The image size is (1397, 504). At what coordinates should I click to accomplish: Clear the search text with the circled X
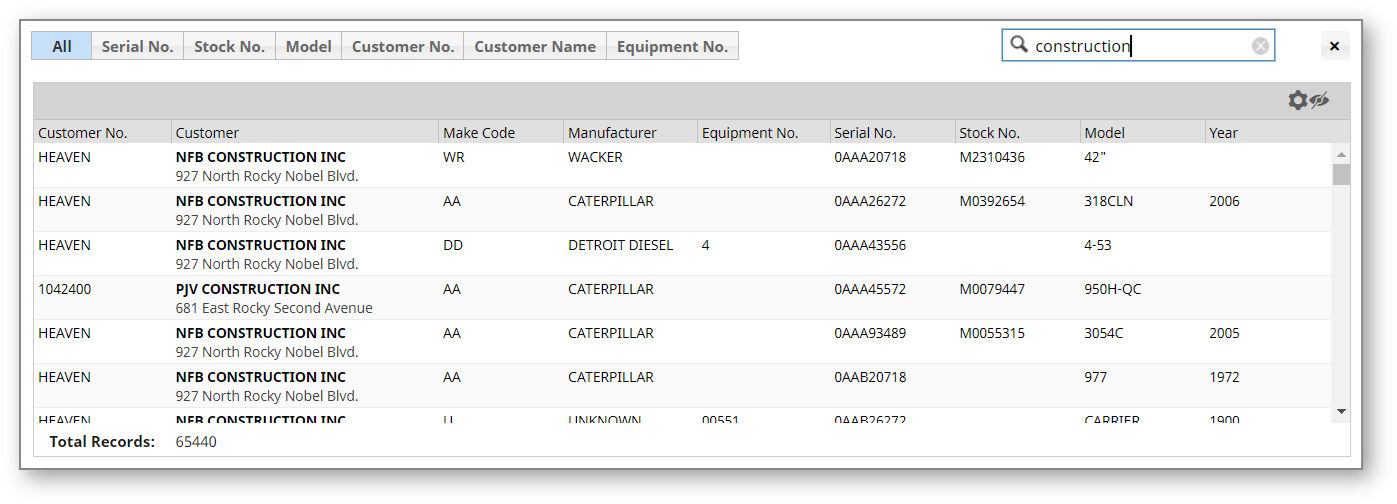(x=1260, y=46)
